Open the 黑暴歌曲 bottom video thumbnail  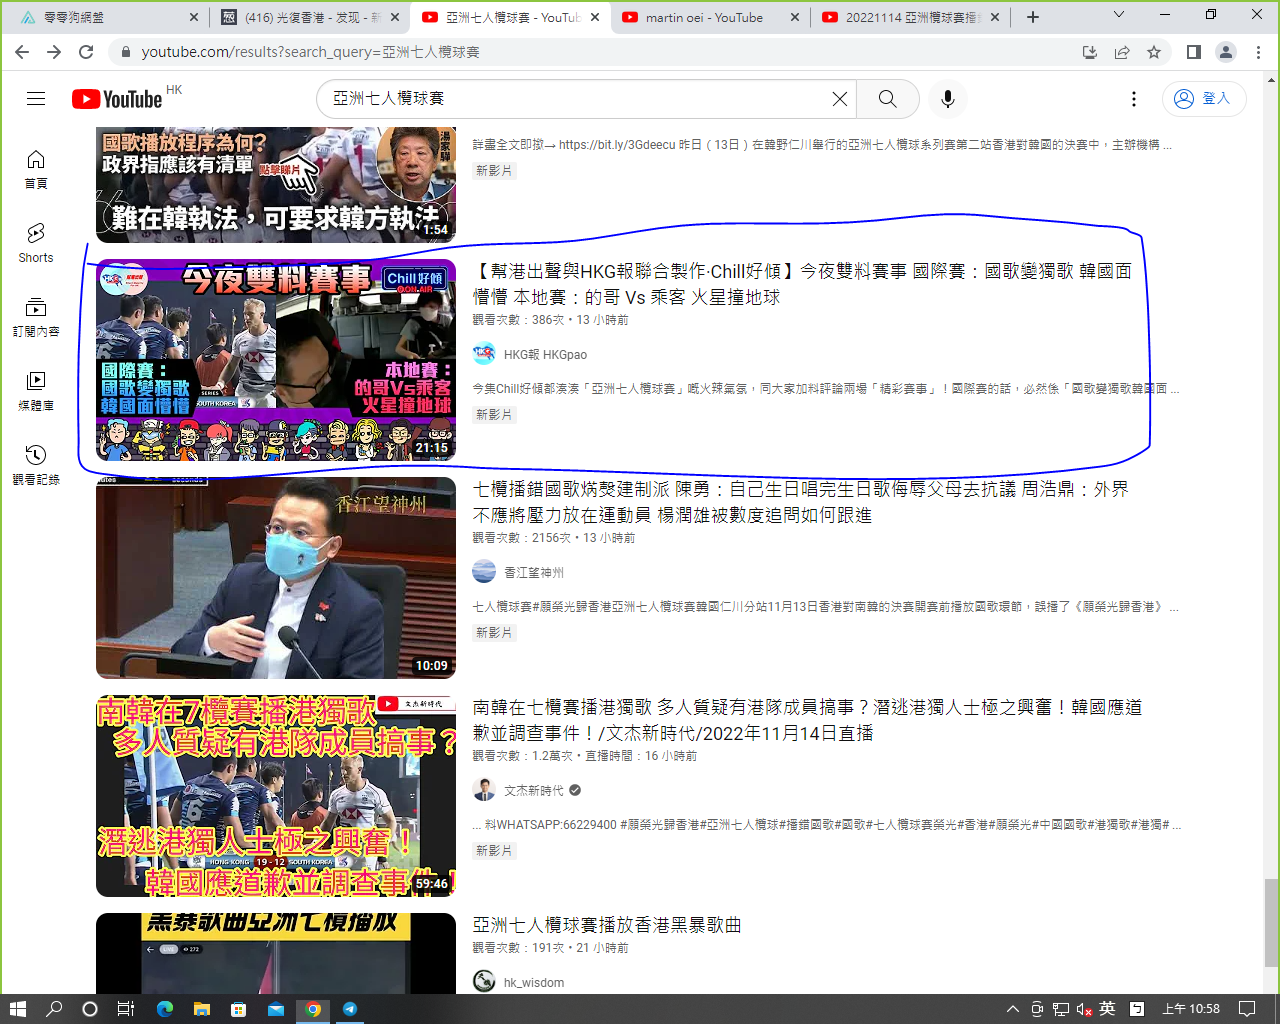coord(276,953)
